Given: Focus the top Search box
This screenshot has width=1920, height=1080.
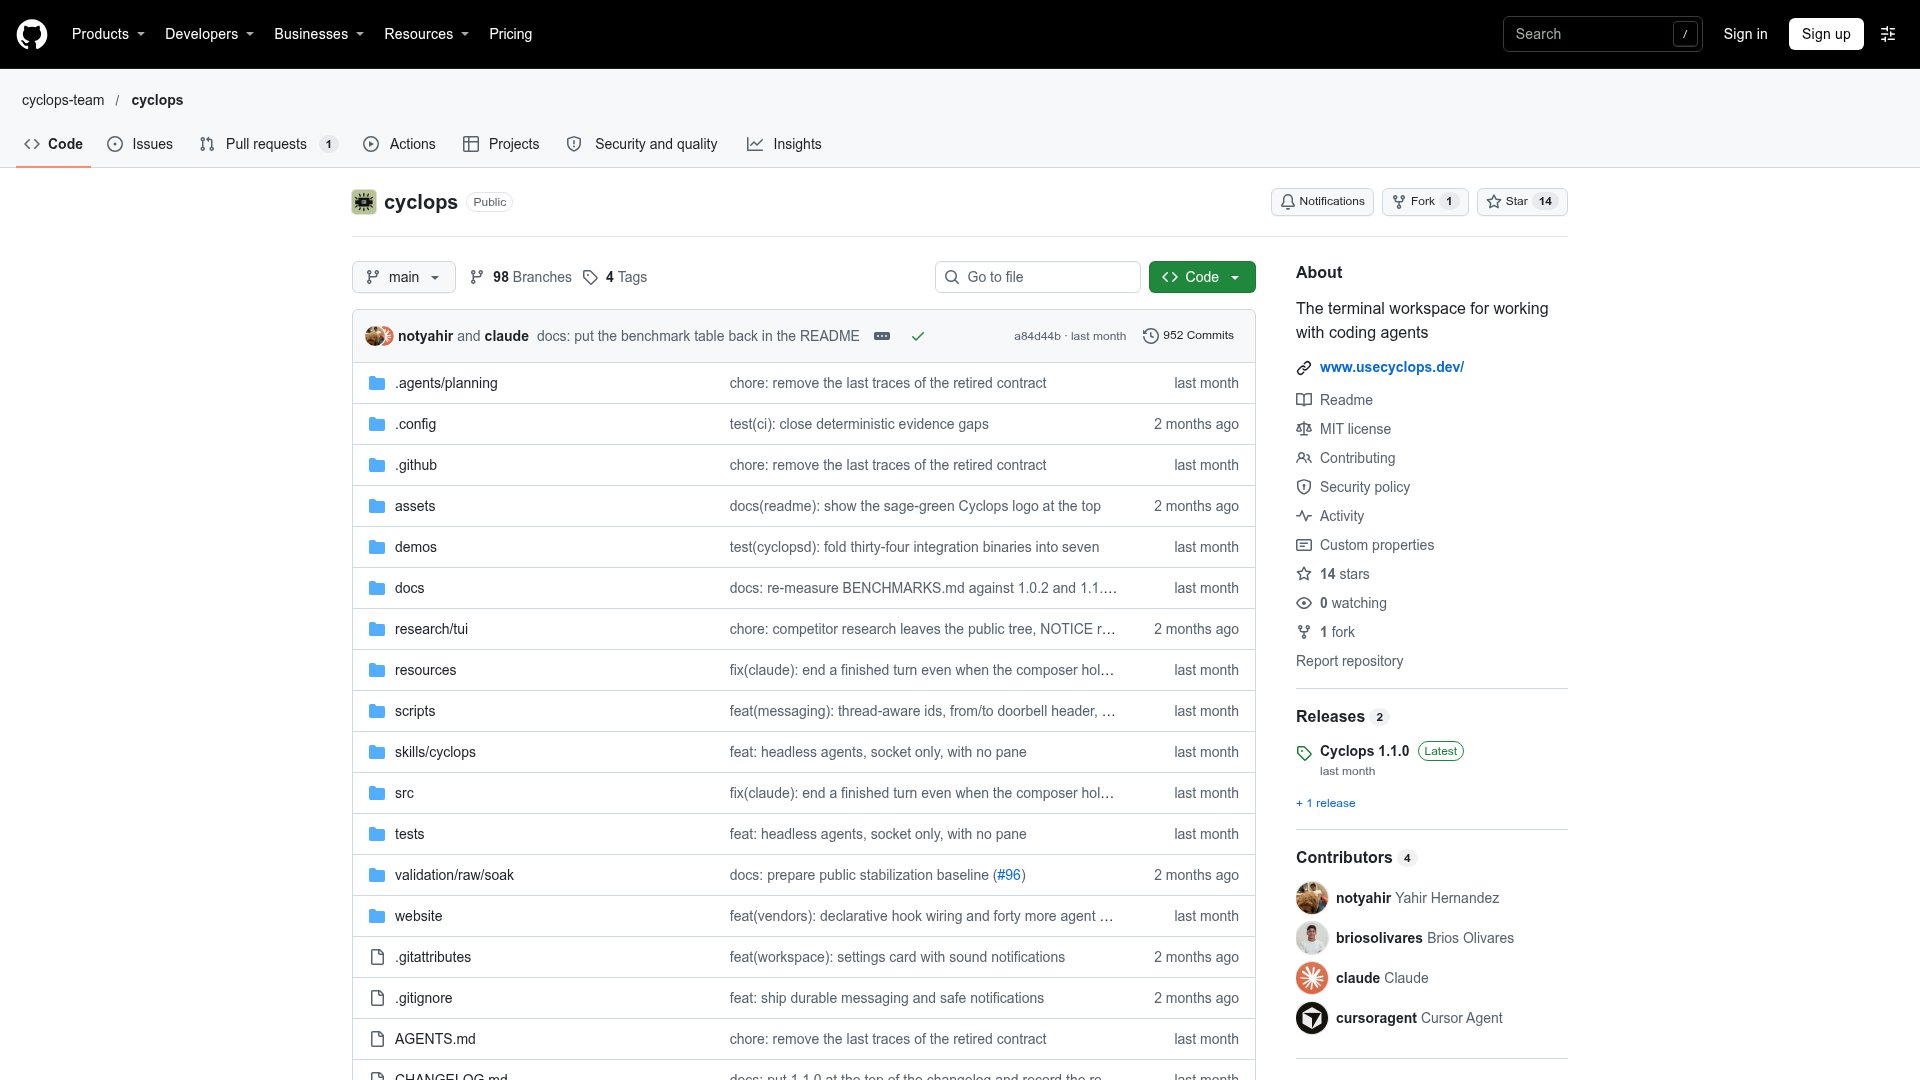Looking at the screenshot, I should [1603, 34].
